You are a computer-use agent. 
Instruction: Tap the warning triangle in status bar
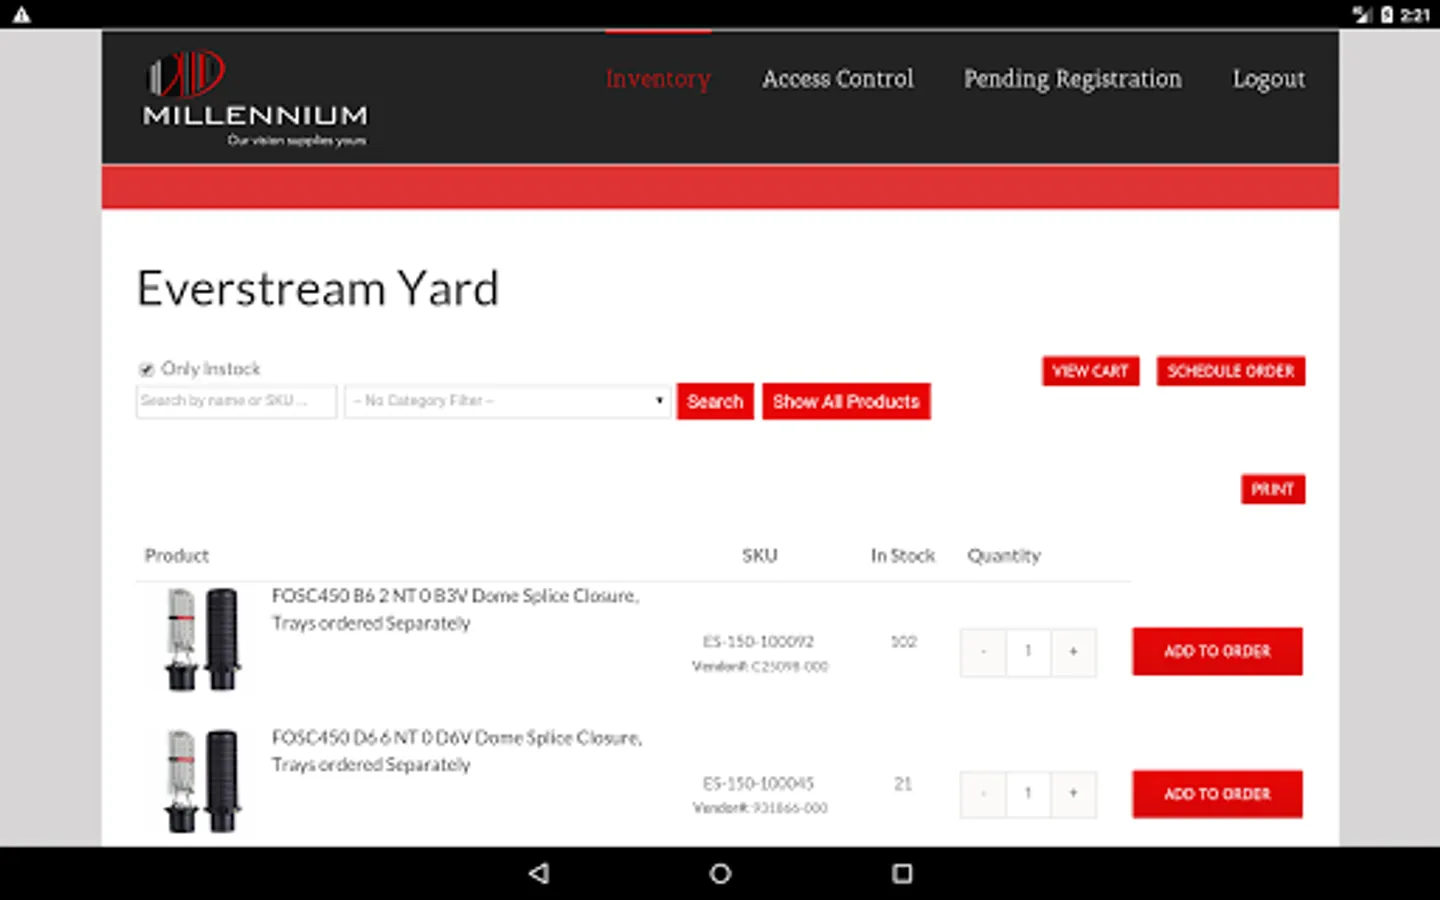point(21,14)
